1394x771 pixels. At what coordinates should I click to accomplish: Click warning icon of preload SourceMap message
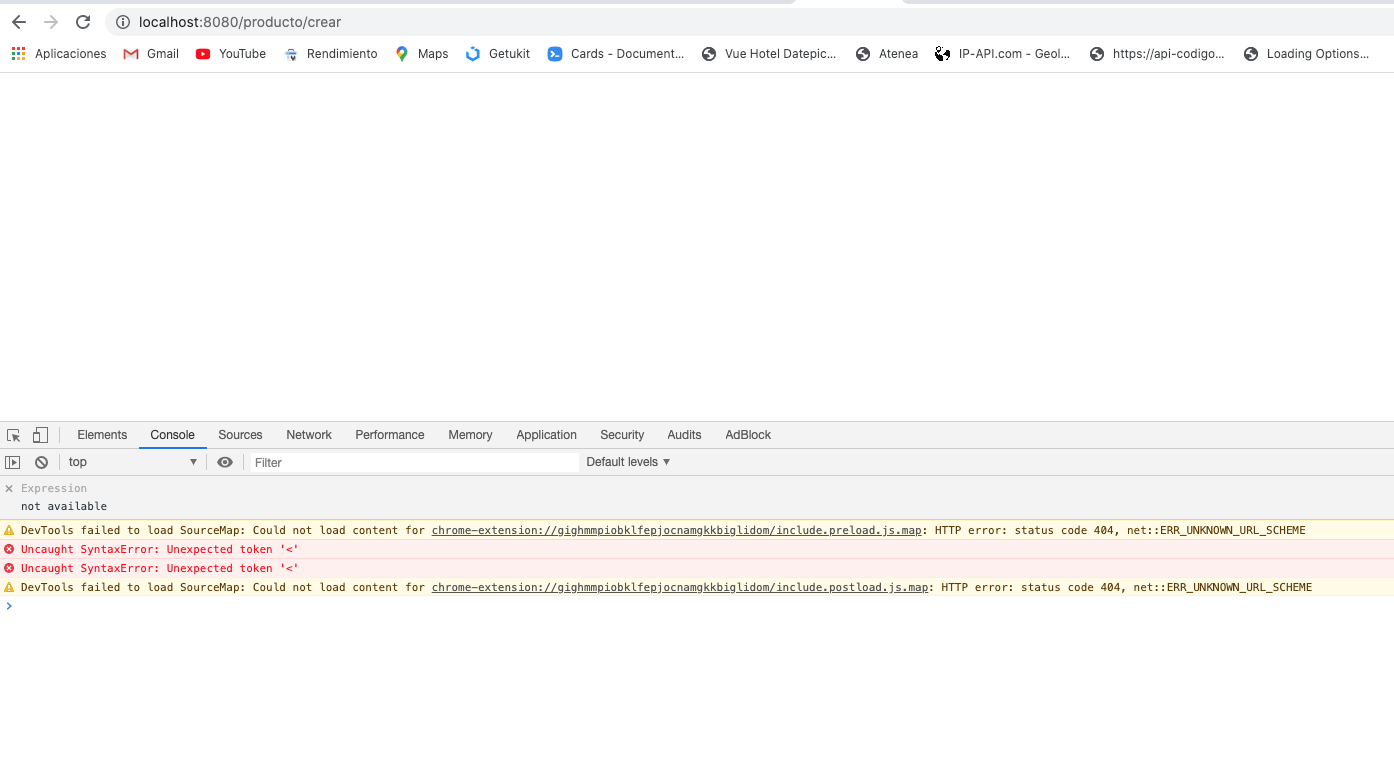[x=9, y=530]
